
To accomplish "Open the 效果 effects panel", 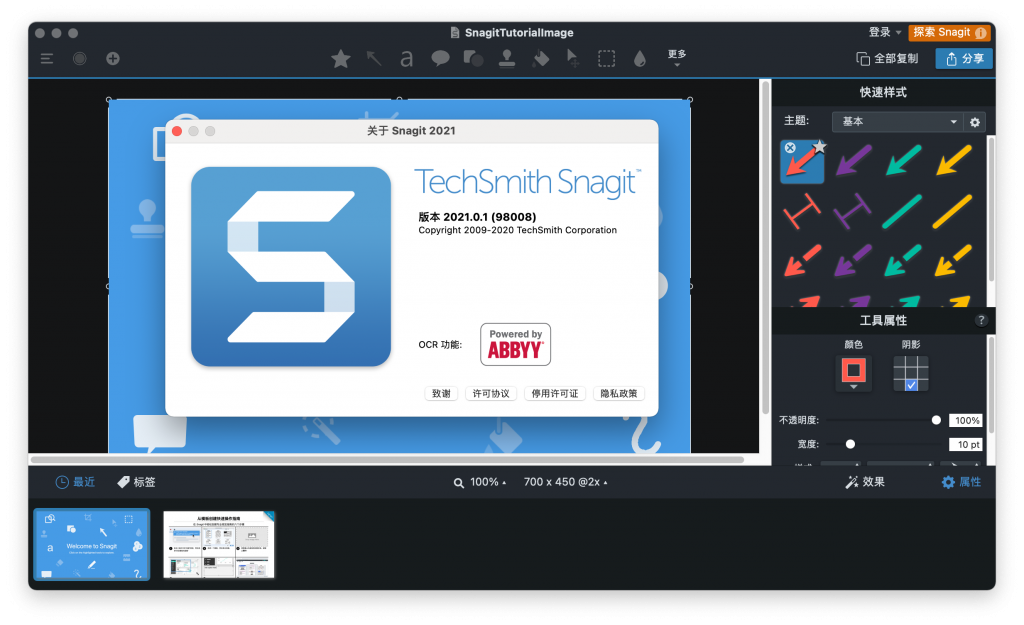I will (x=865, y=482).
